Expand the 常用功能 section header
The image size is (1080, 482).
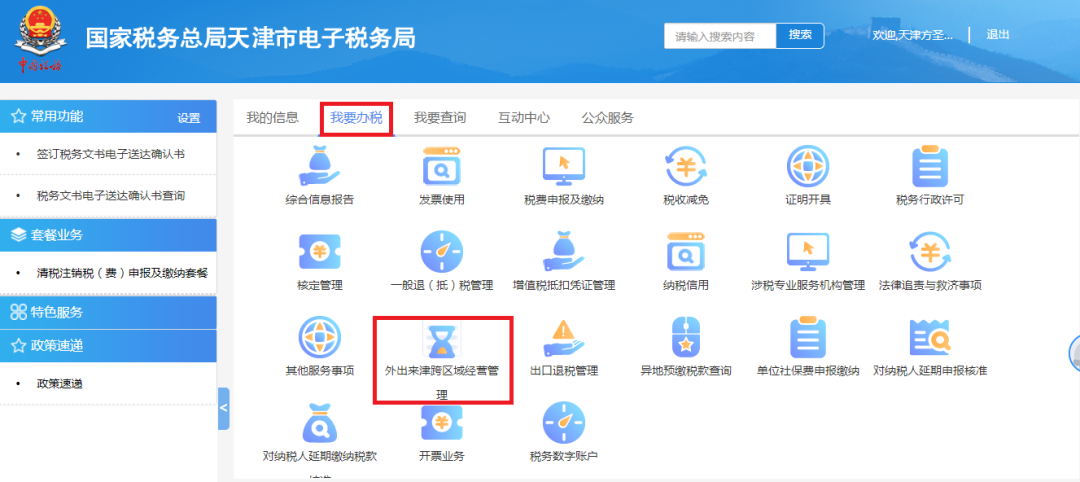pos(108,116)
